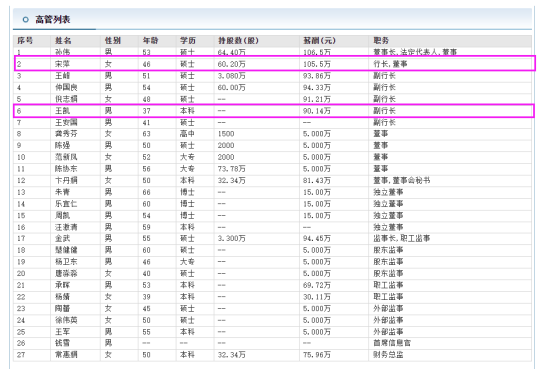This screenshot has height=369, width=547.
Task: Select the name 王军 in row 25
Action: pos(62,332)
